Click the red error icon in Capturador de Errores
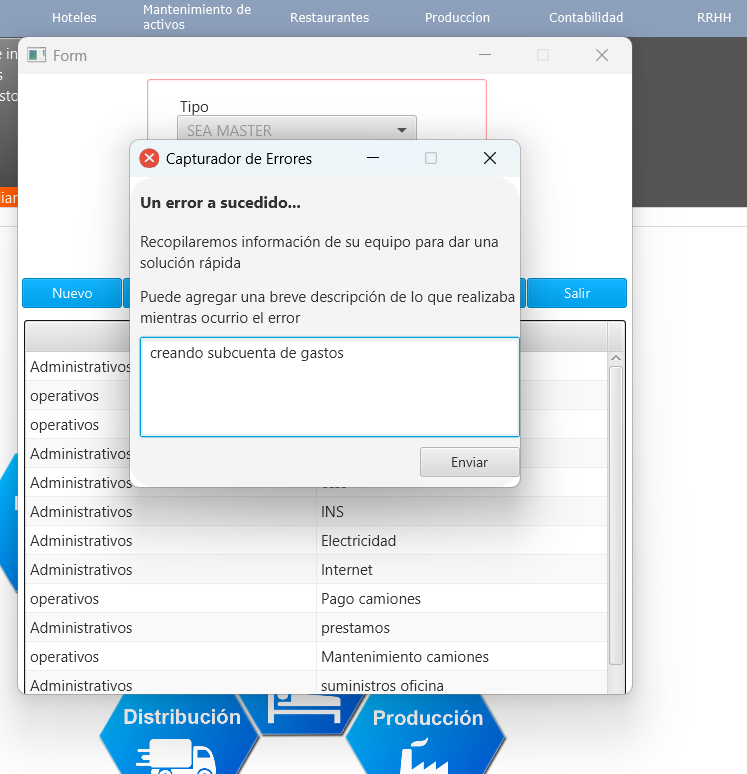 click(x=149, y=158)
